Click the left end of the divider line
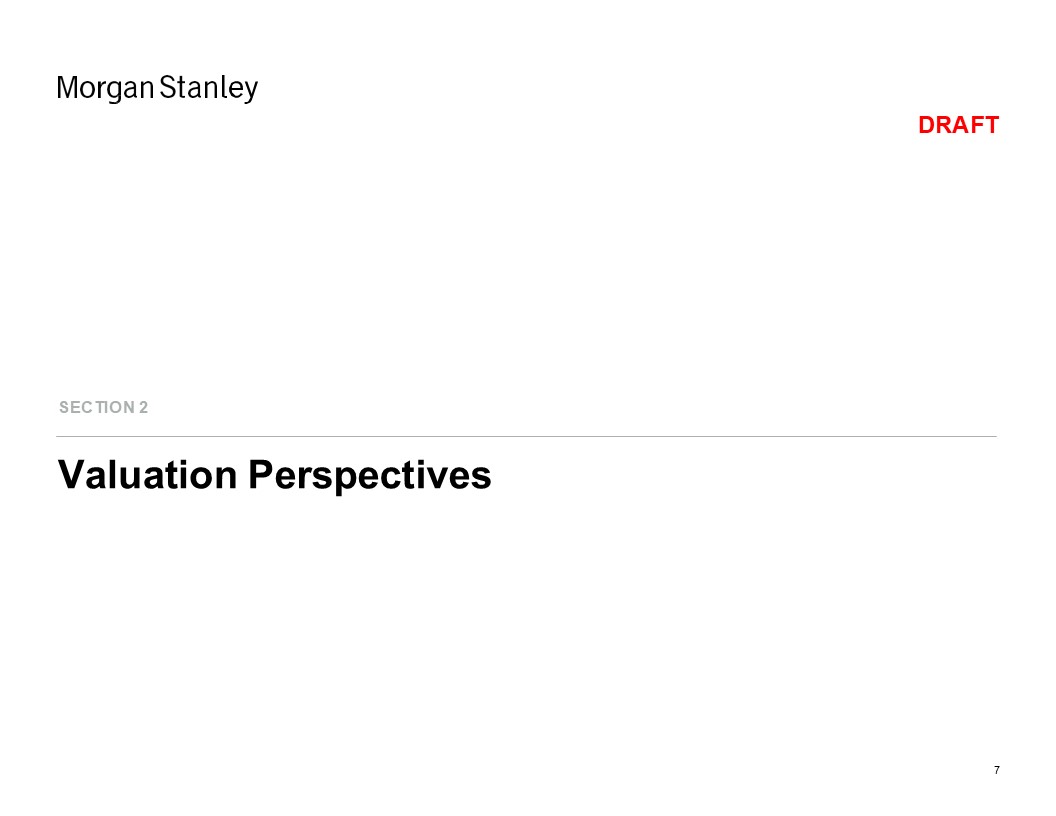1056x816 pixels. [x=59, y=437]
